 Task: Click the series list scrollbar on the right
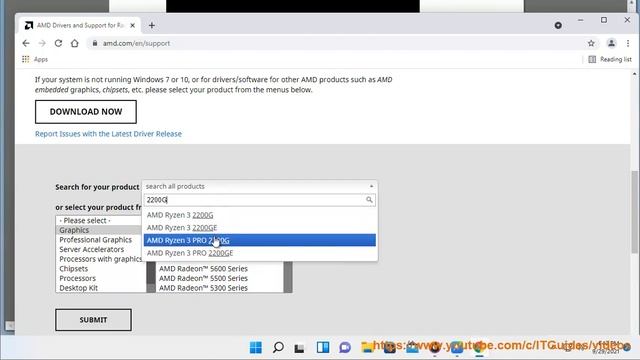tap(288, 277)
